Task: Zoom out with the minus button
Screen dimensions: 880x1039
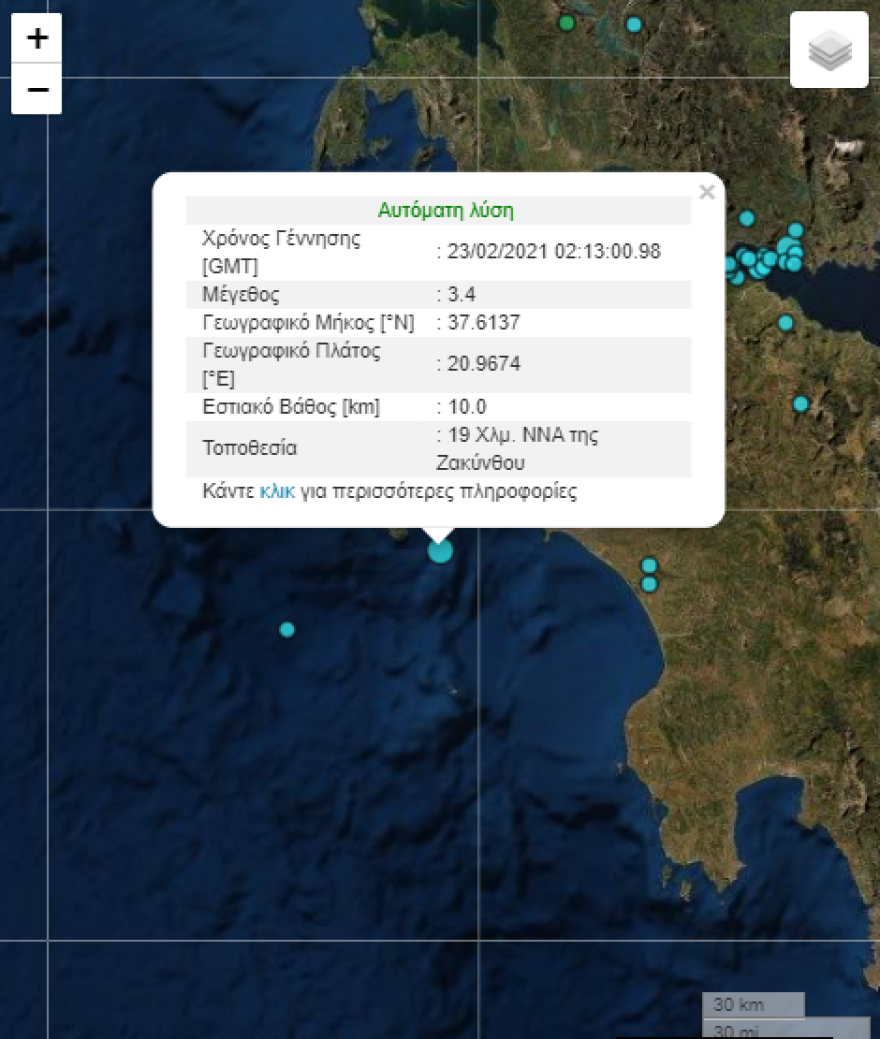Action: 36,90
